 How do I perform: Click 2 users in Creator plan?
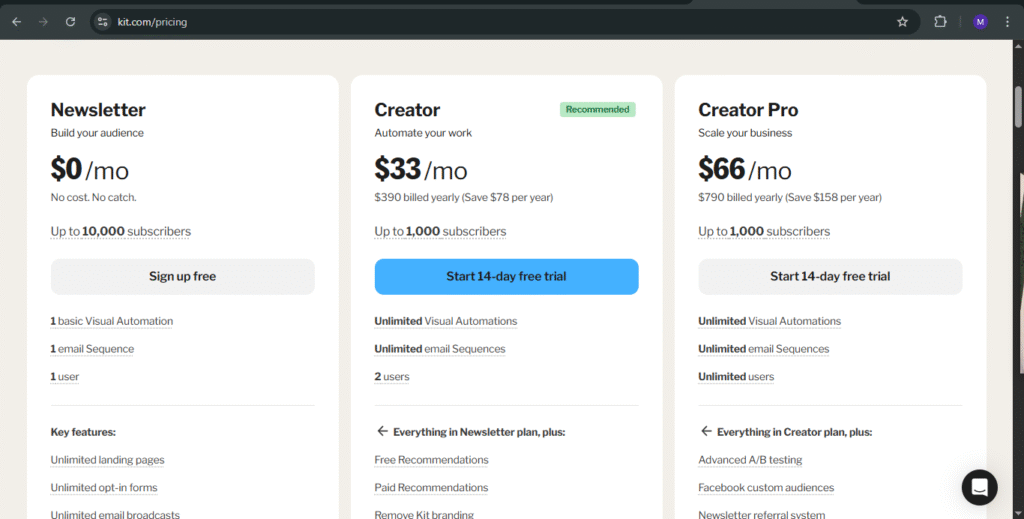tap(392, 377)
